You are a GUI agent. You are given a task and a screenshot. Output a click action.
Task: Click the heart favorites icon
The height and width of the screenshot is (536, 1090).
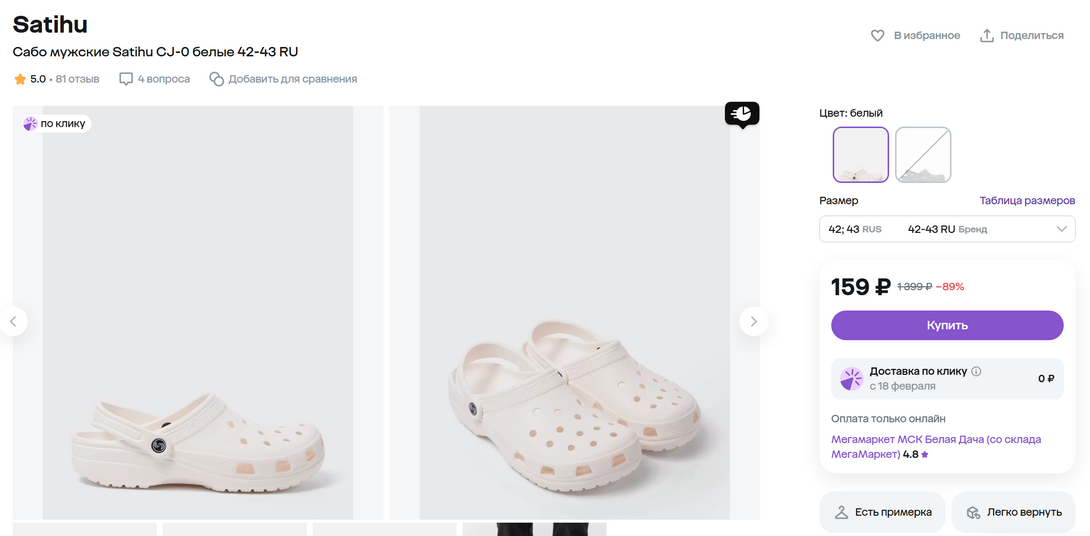pos(878,36)
